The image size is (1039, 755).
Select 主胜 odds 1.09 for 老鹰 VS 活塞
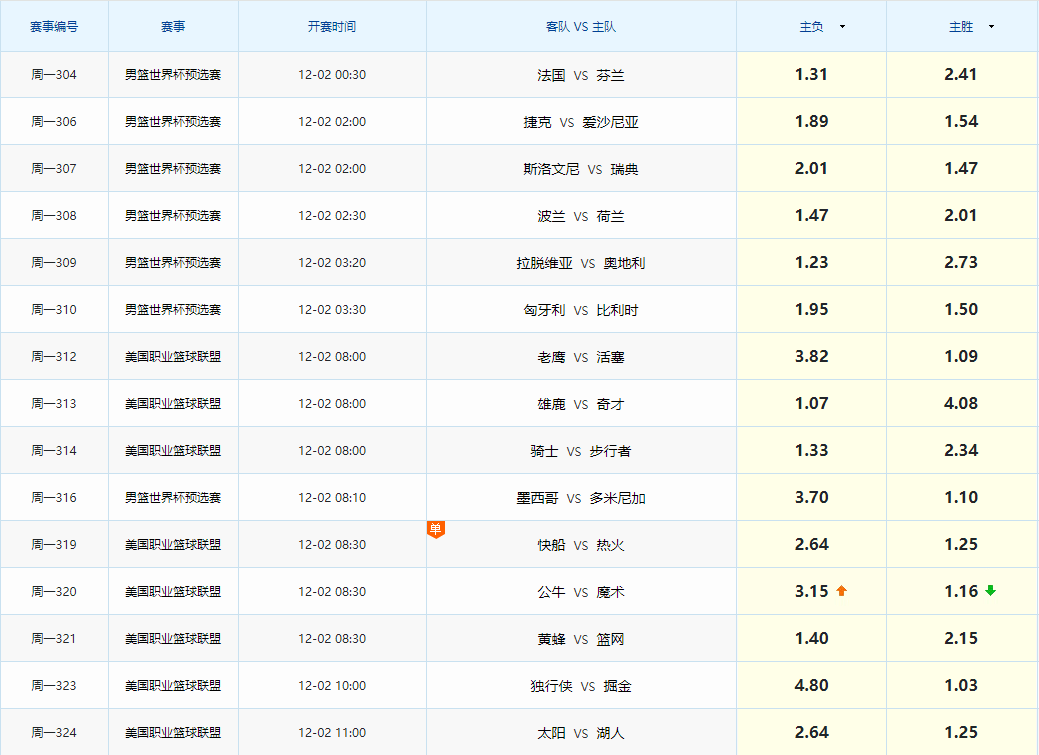pos(961,357)
